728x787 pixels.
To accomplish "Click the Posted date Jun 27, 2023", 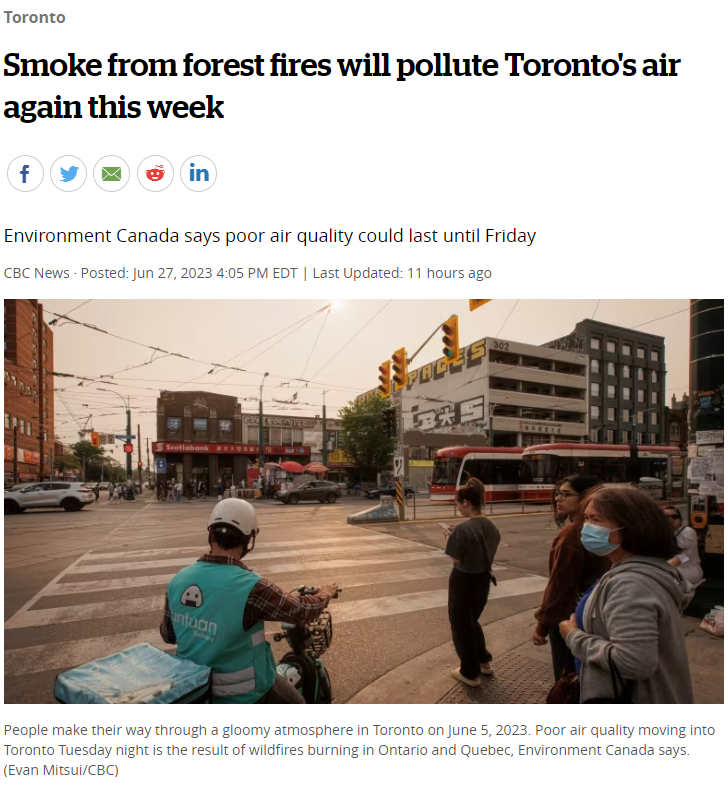I will click(x=189, y=273).
